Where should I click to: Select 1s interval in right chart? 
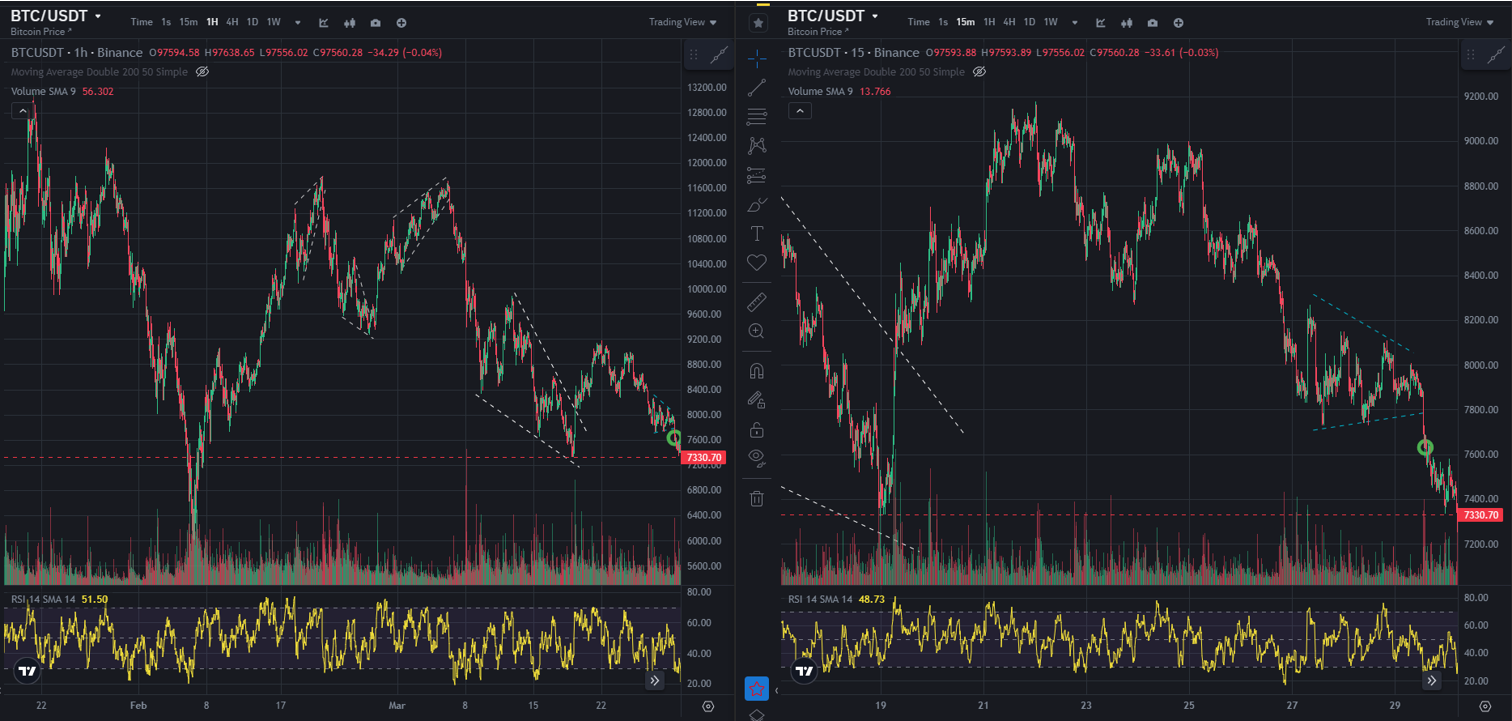pos(942,22)
